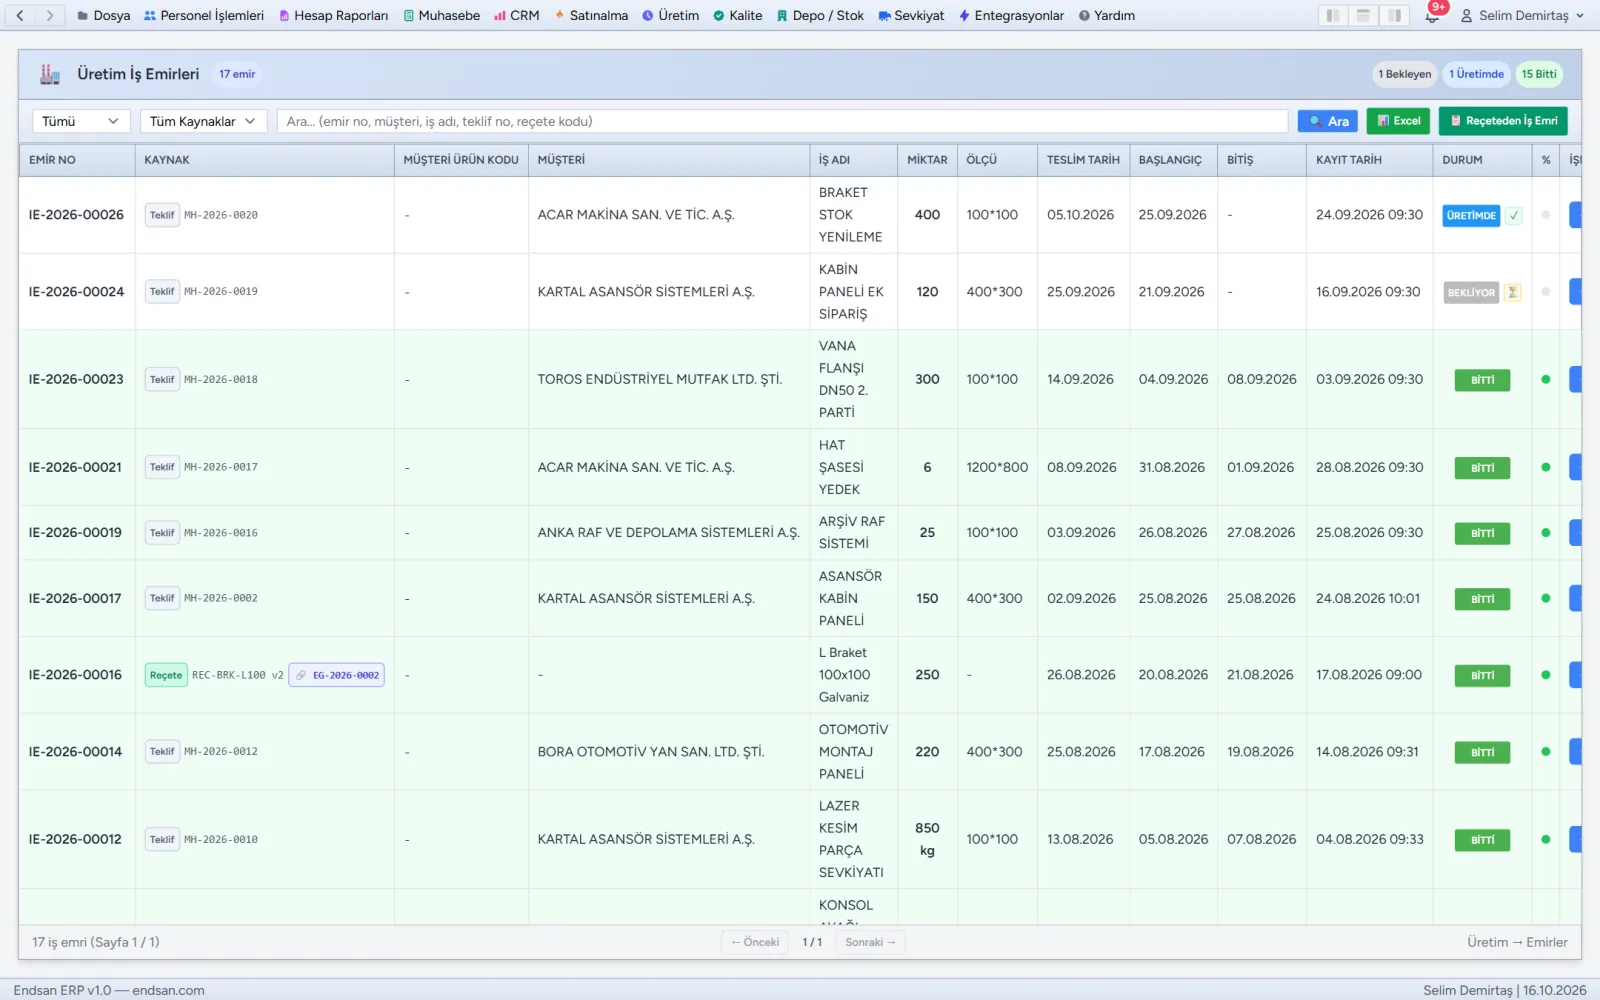Switch to top panel layout icon
Screen dimensions: 1600x1000
coord(1363,15)
